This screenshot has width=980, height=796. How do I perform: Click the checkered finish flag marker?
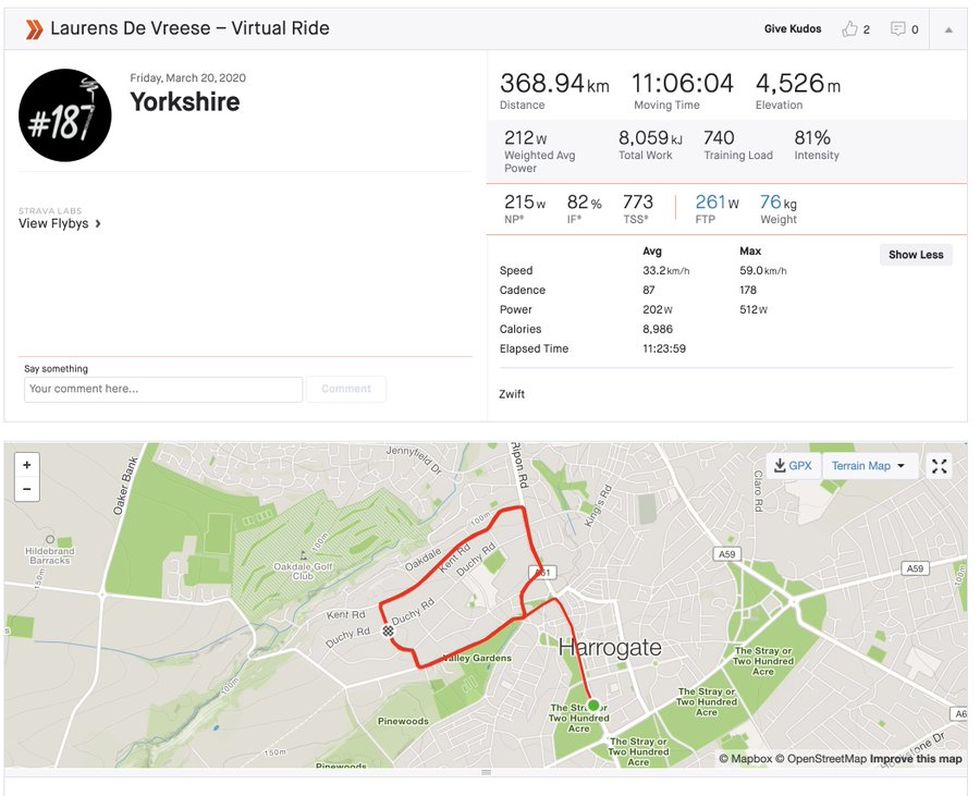388,631
